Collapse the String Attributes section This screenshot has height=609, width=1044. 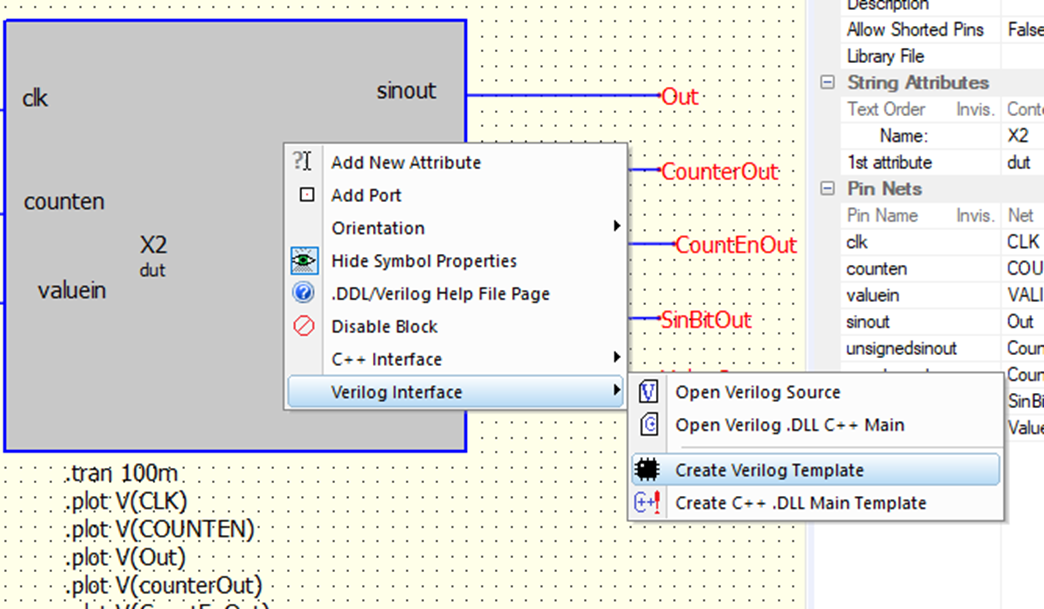pos(827,83)
